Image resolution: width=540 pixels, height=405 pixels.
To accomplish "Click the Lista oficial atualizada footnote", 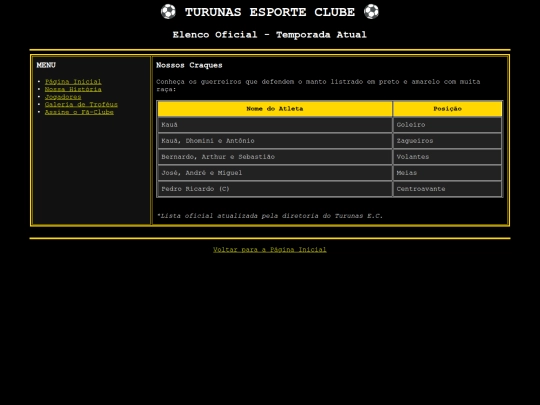I will 270,216.
